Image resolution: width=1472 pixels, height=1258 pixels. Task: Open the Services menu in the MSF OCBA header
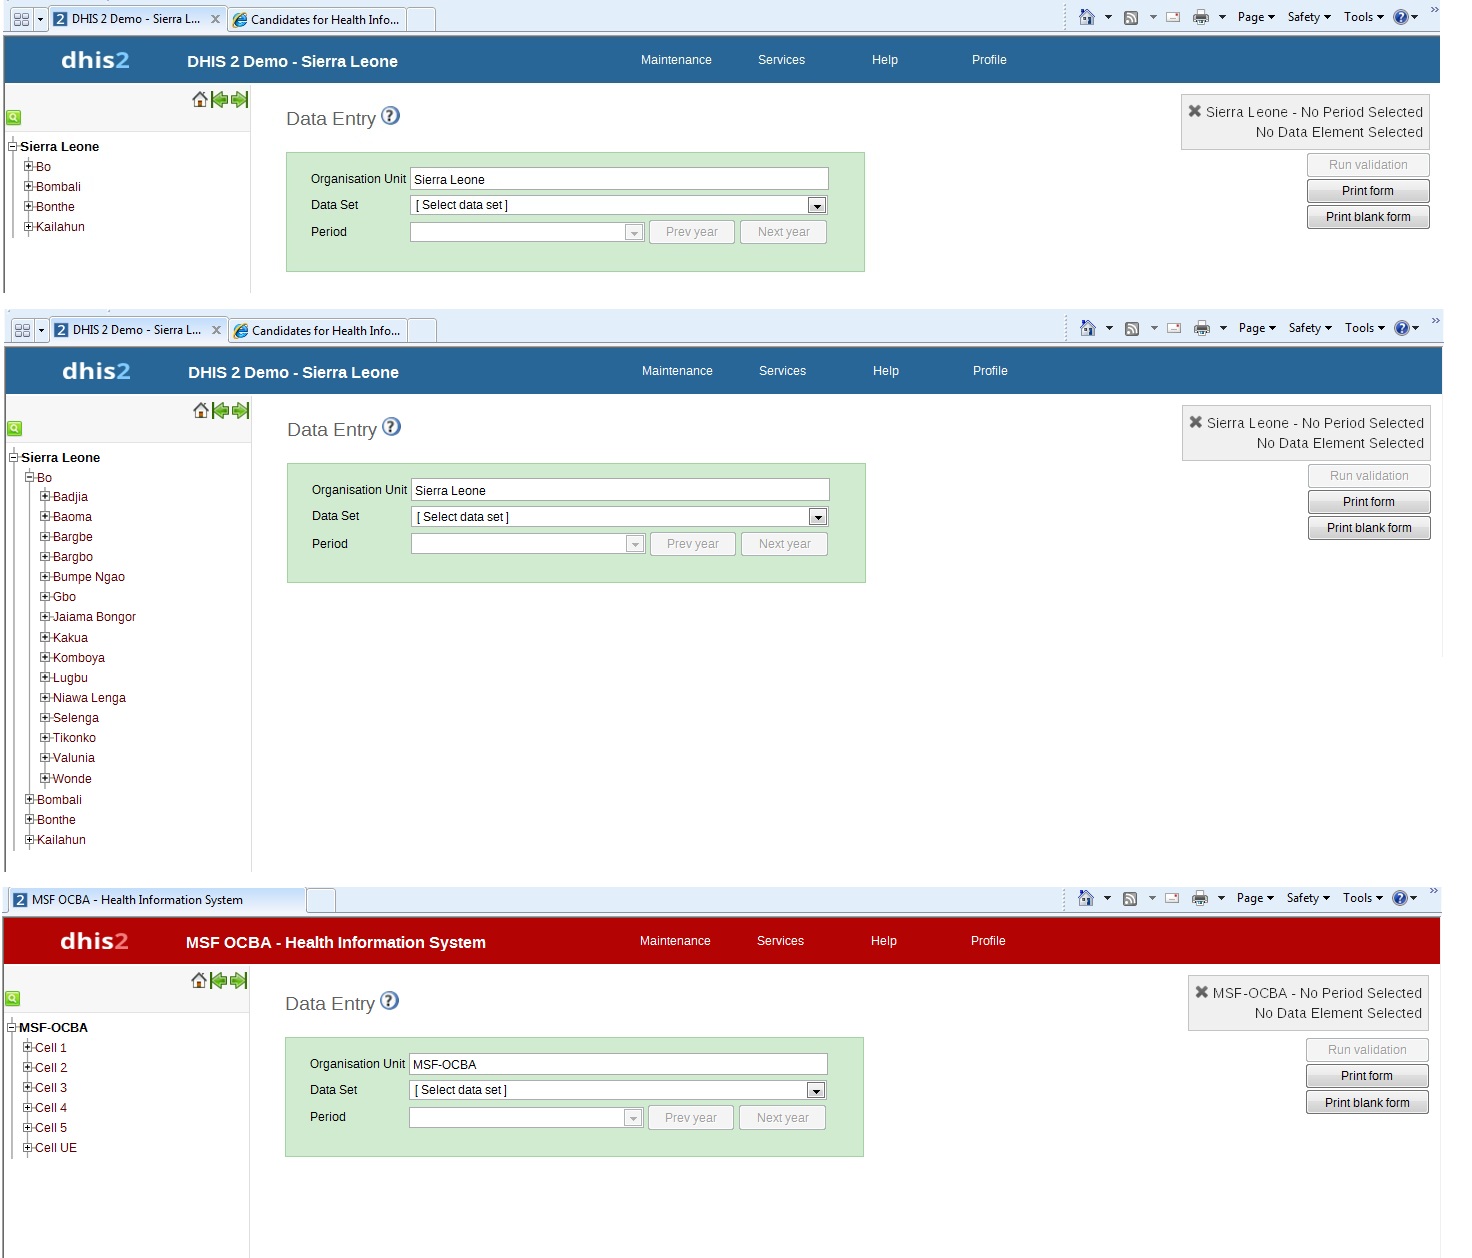[x=780, y=941]
